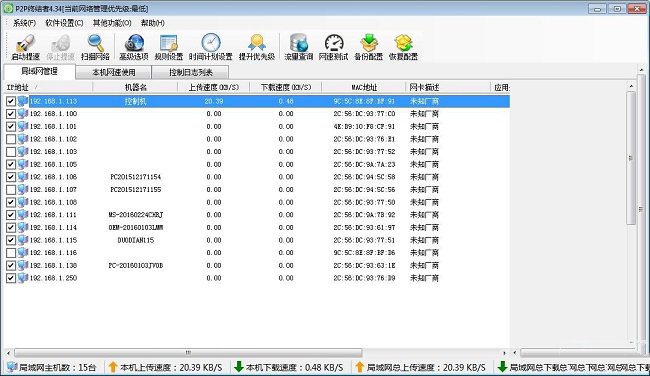The width and height of the screenshot is (650, 376).
Task: Click computer icon for 192.168.1.105
Action: 23,164
